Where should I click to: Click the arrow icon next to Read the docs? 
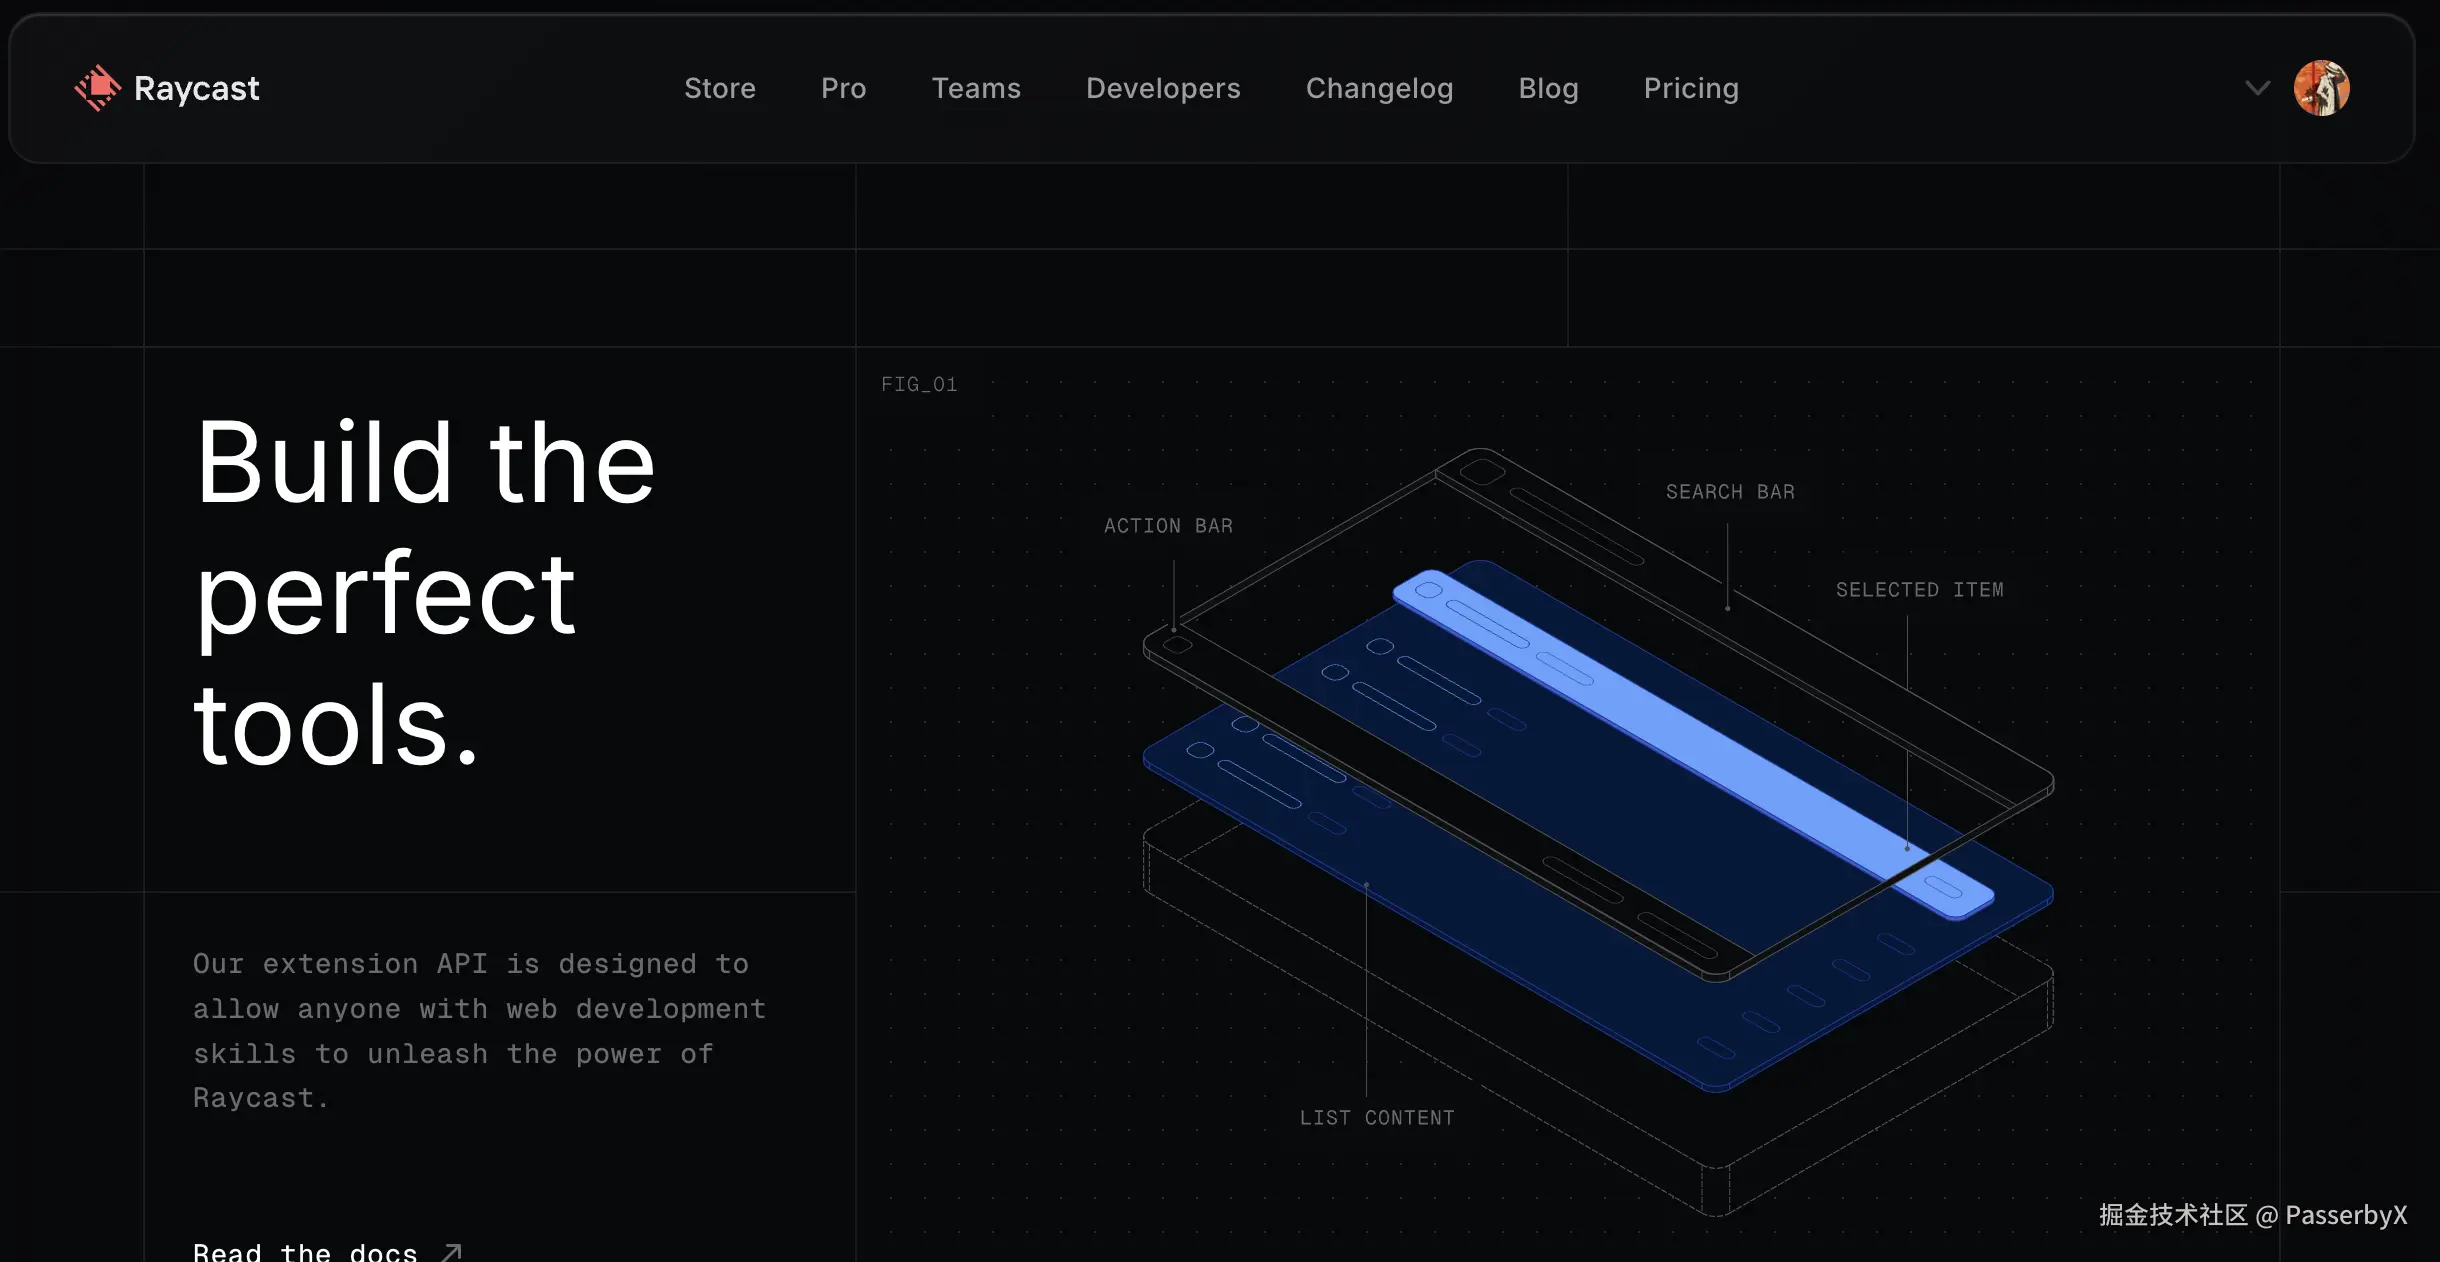click(x=452, y=1252)
